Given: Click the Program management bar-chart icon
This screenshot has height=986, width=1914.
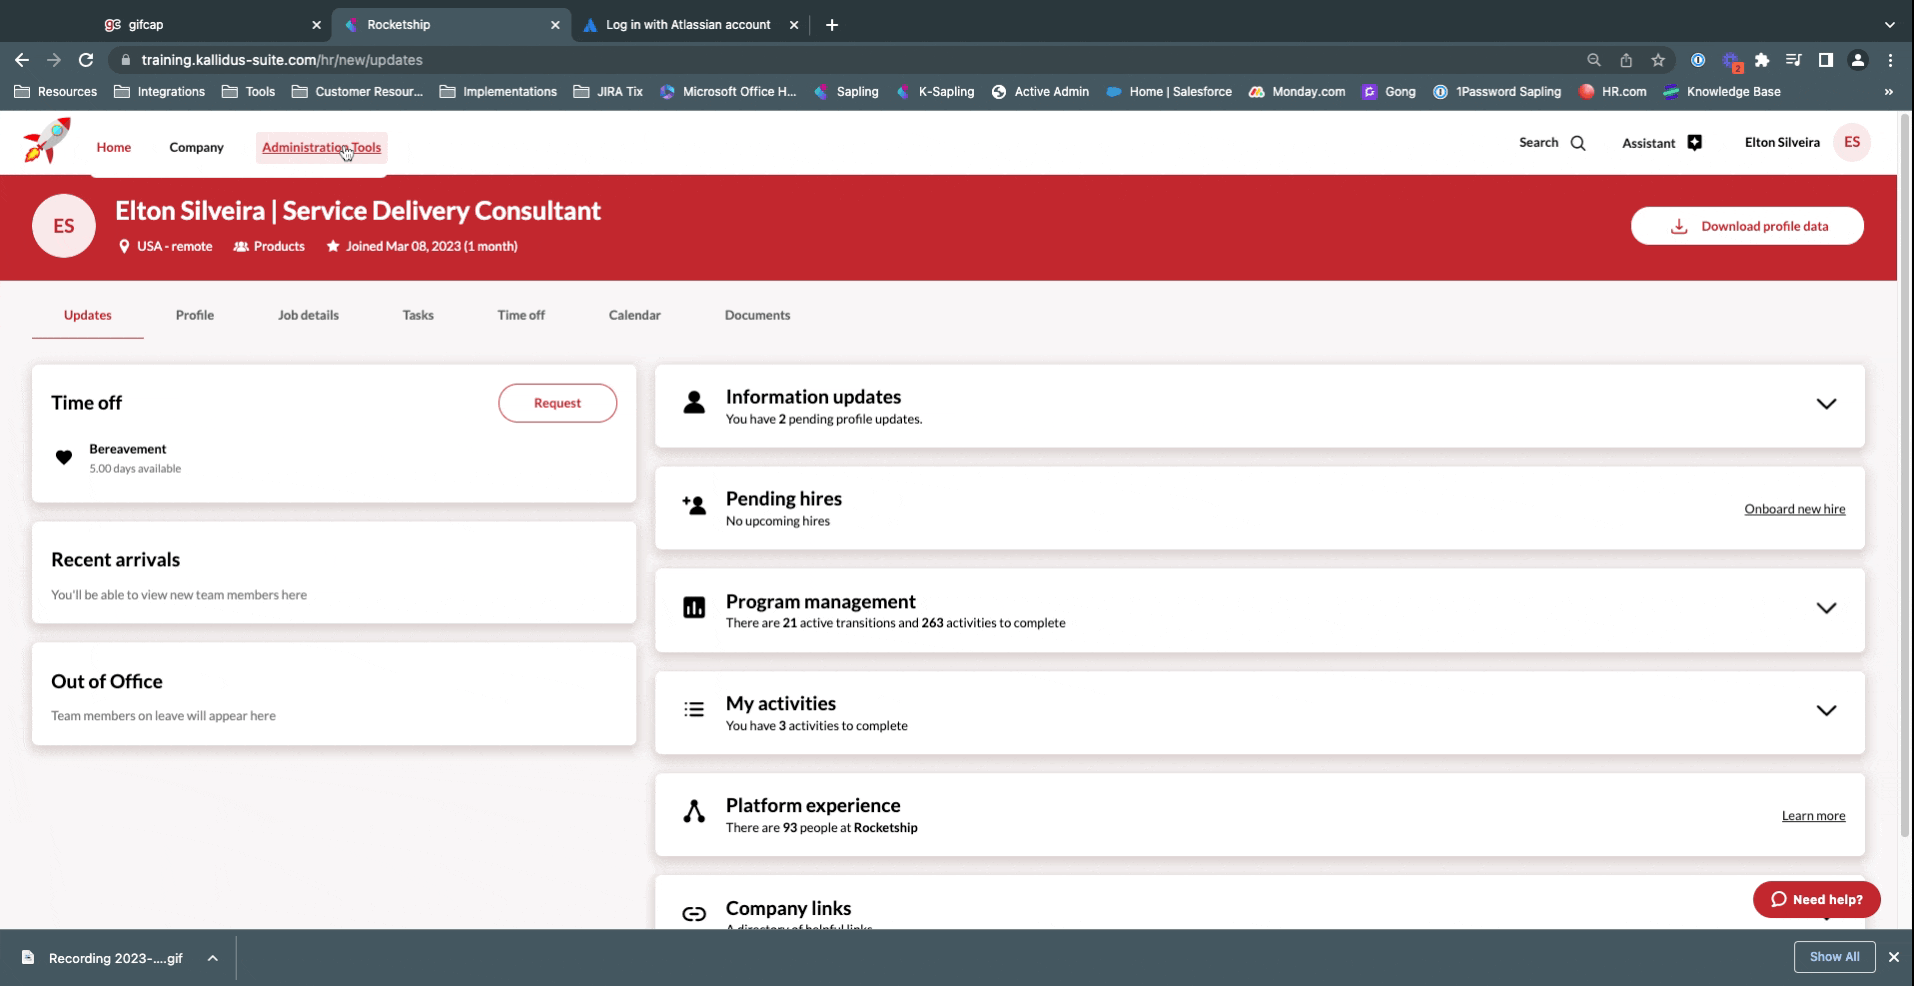Looking at the screenshot, I should point(693,609).
